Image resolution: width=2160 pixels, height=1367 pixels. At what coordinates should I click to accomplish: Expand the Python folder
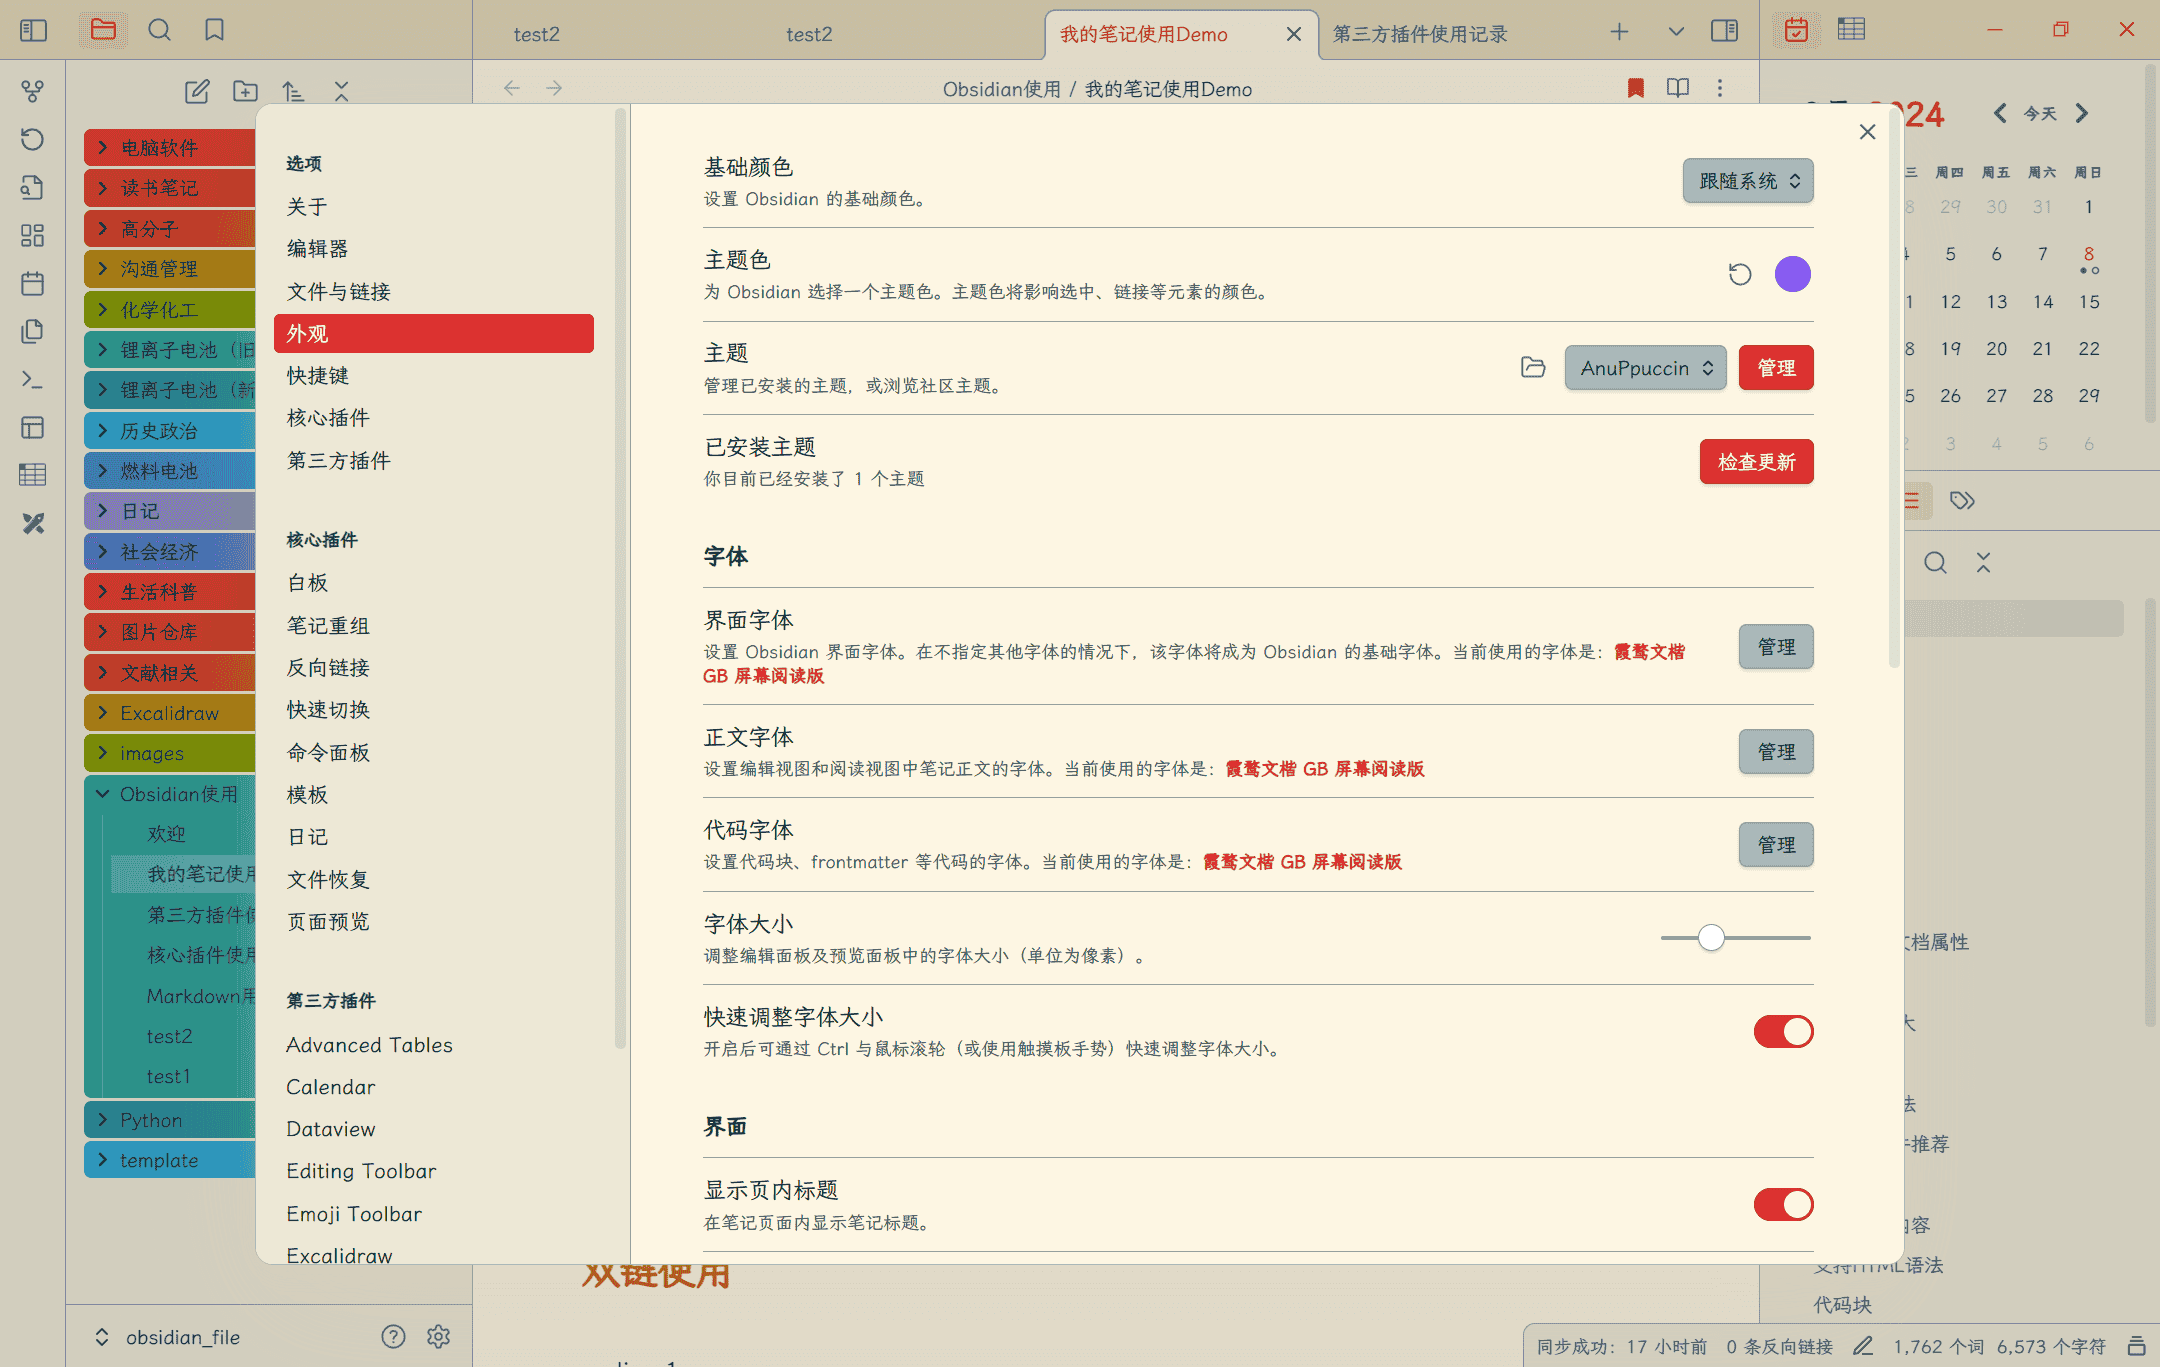(103, 1120)
